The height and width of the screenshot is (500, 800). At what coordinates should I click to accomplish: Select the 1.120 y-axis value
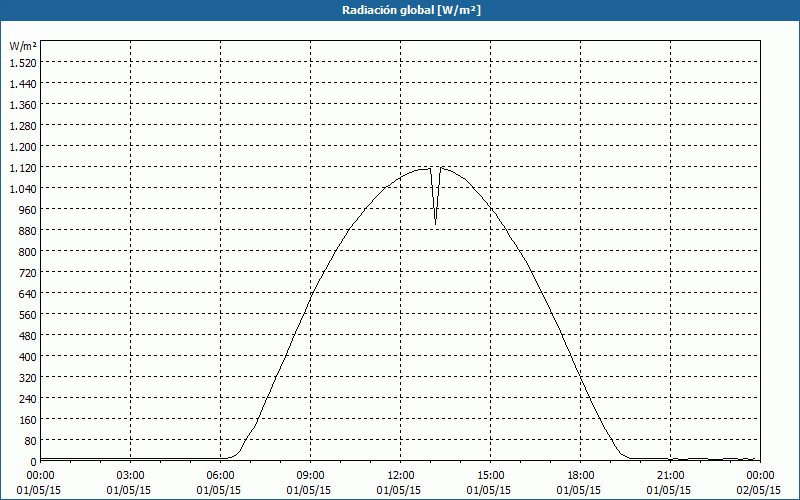point(23,167)
